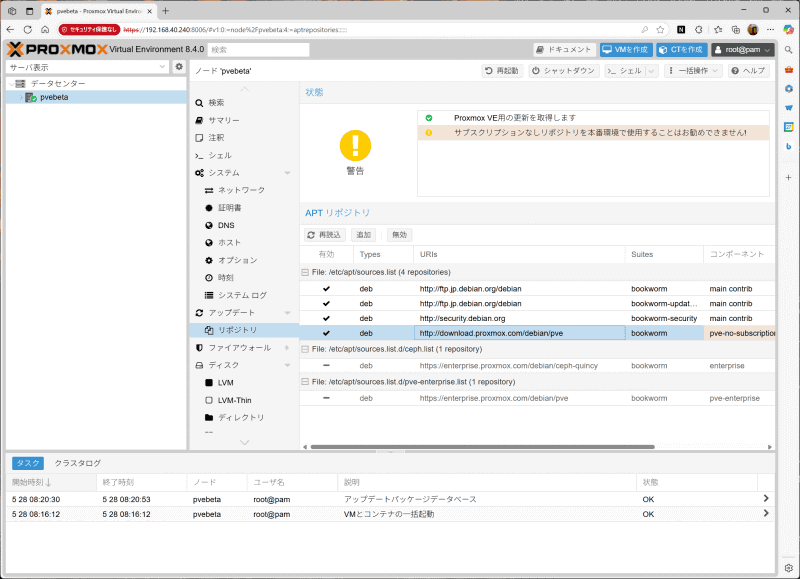Toggle the pve-no-subscription repository enabled state
This screenshot has width=800, height=579.
(x=327, y=333)
